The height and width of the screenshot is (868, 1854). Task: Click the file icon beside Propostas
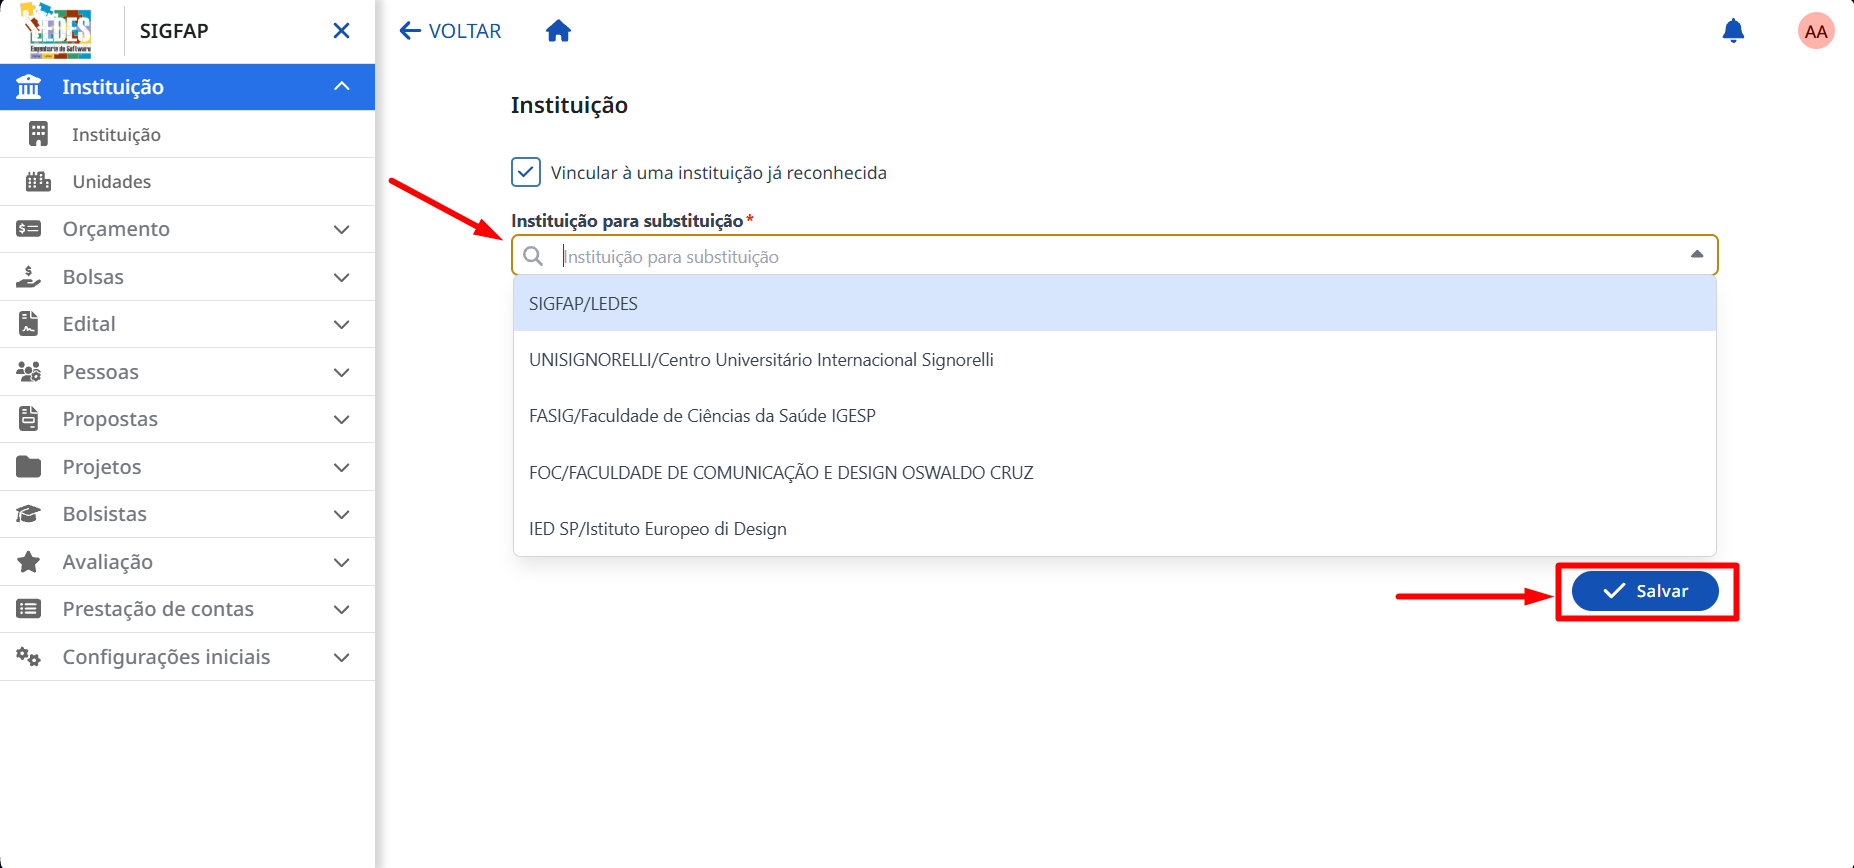[29, 419]
